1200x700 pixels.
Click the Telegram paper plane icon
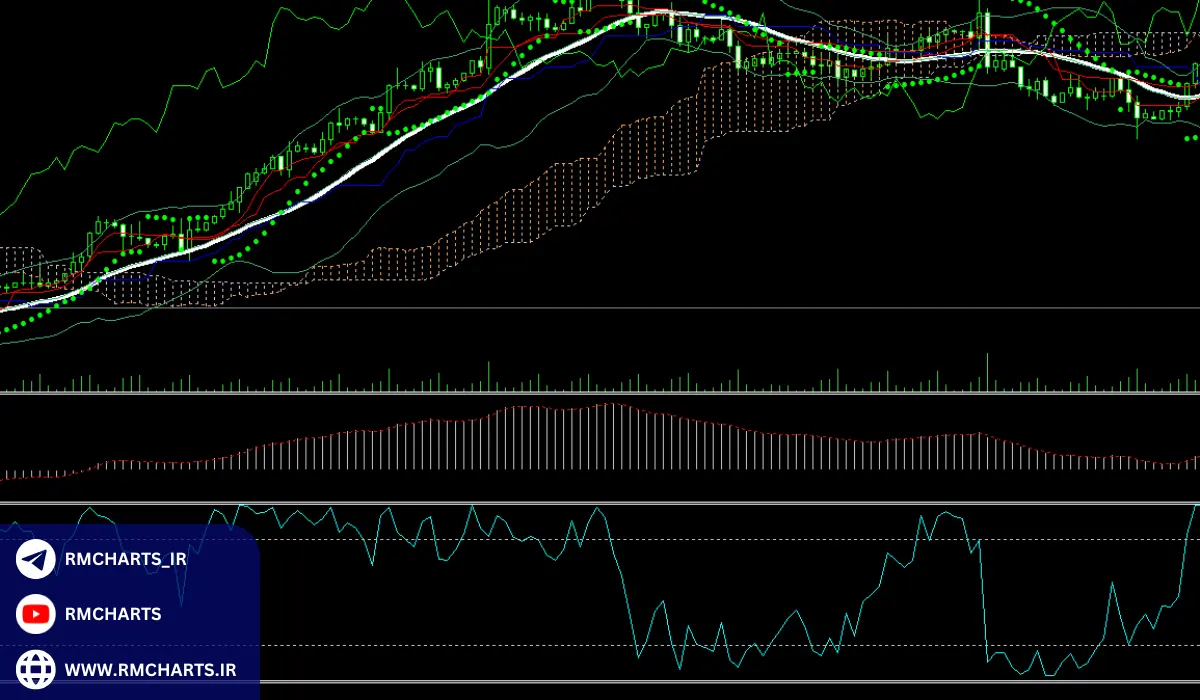coord(36,559)
